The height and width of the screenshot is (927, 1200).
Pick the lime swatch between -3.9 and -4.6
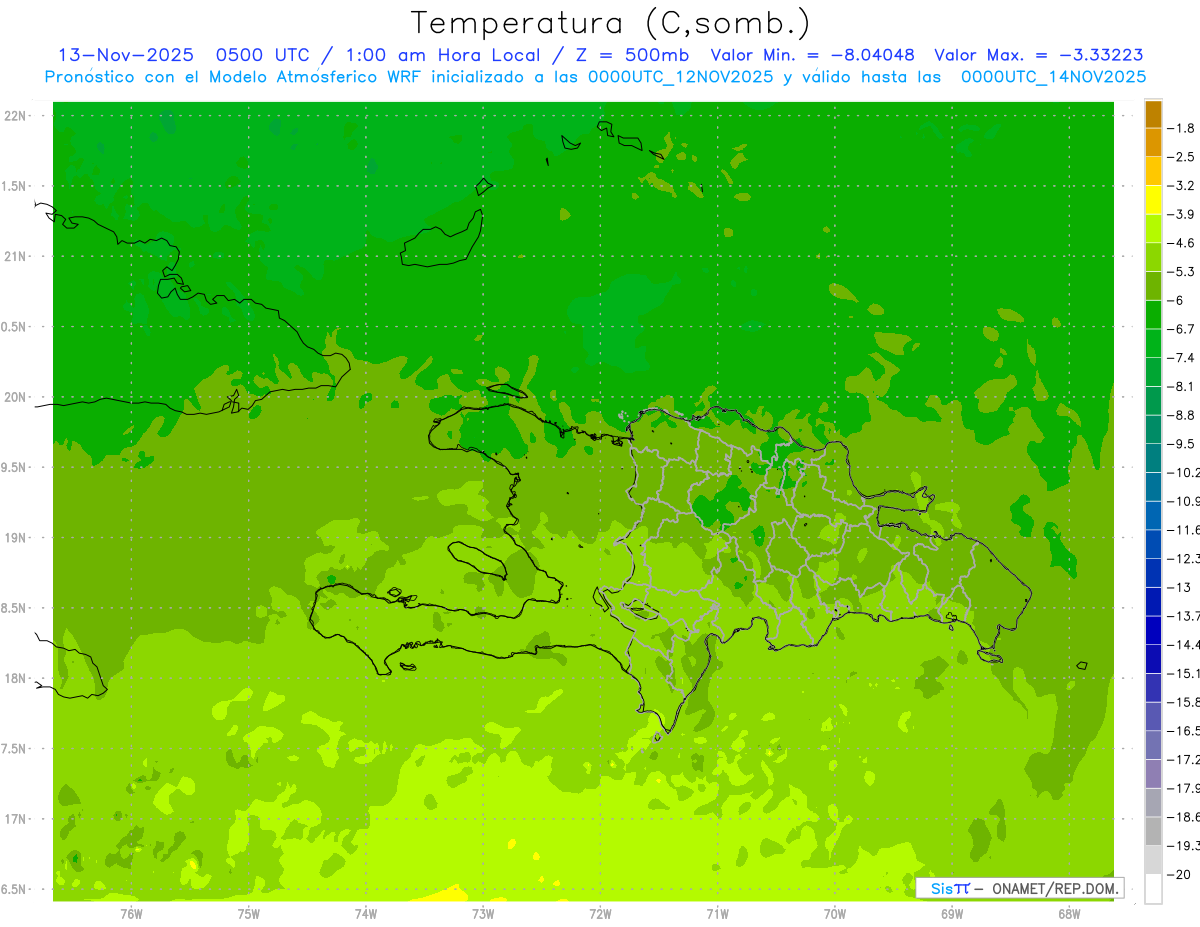point(1153,229)
